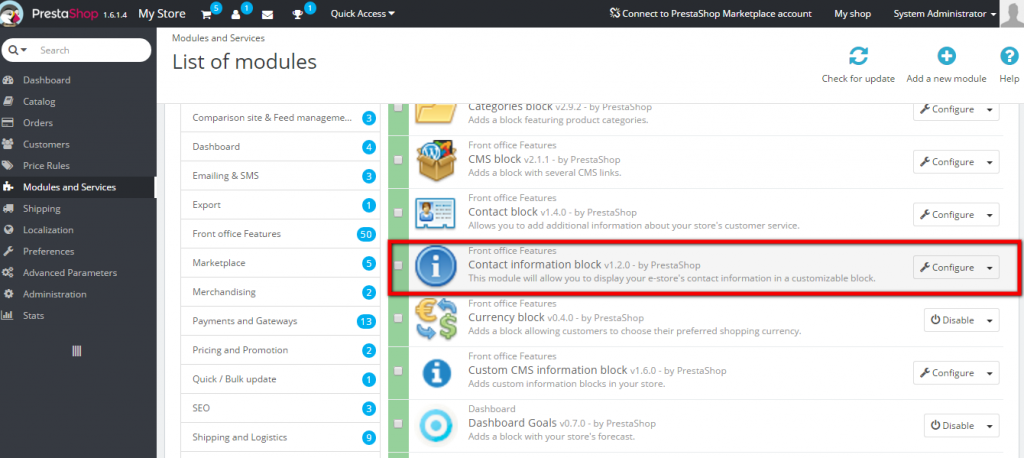Open the shopping cart notifications icon
This screenshot has width=1024, height=458.
206,14
